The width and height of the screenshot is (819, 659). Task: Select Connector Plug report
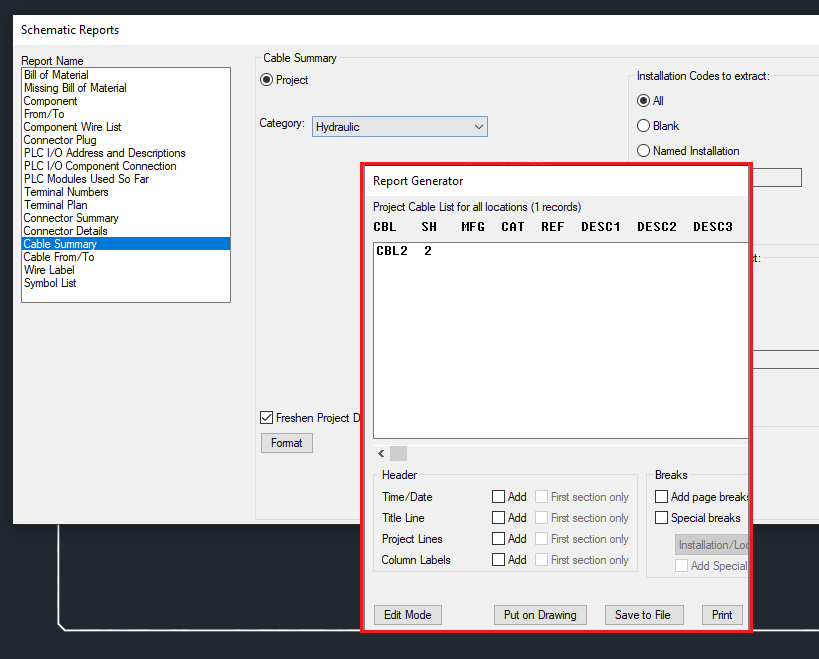126,140
